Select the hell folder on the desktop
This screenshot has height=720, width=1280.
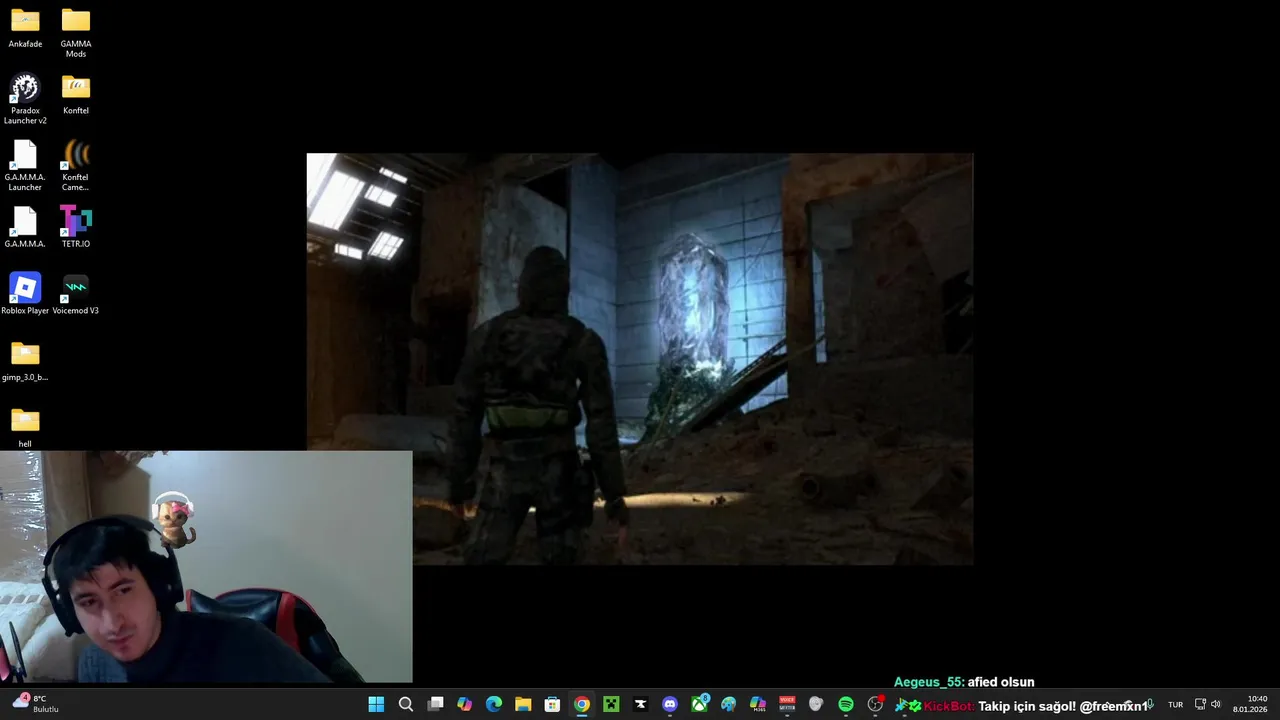pyautogui.click(x=25, y=428)
